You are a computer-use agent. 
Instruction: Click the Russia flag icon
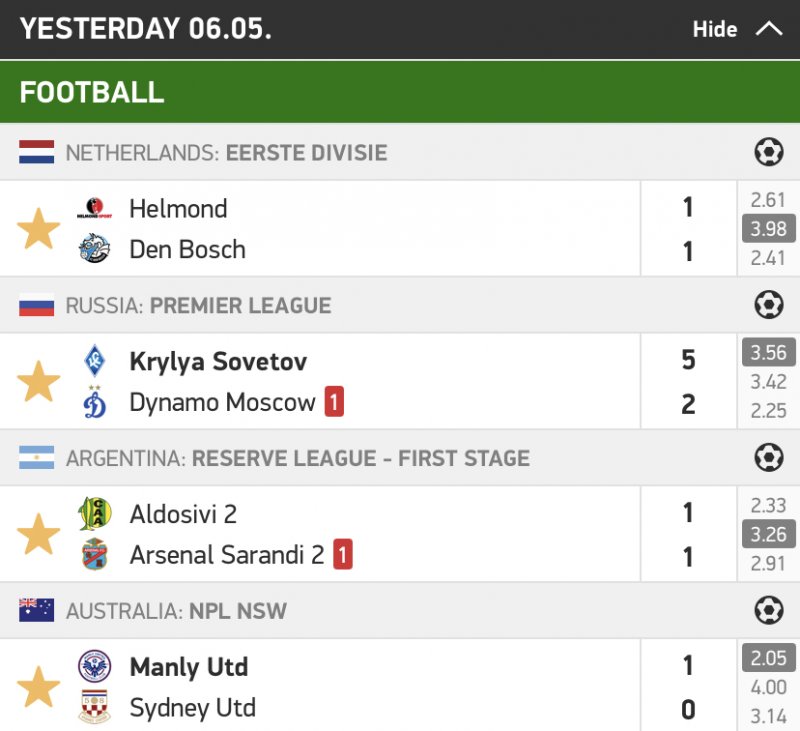click(37, 305)
